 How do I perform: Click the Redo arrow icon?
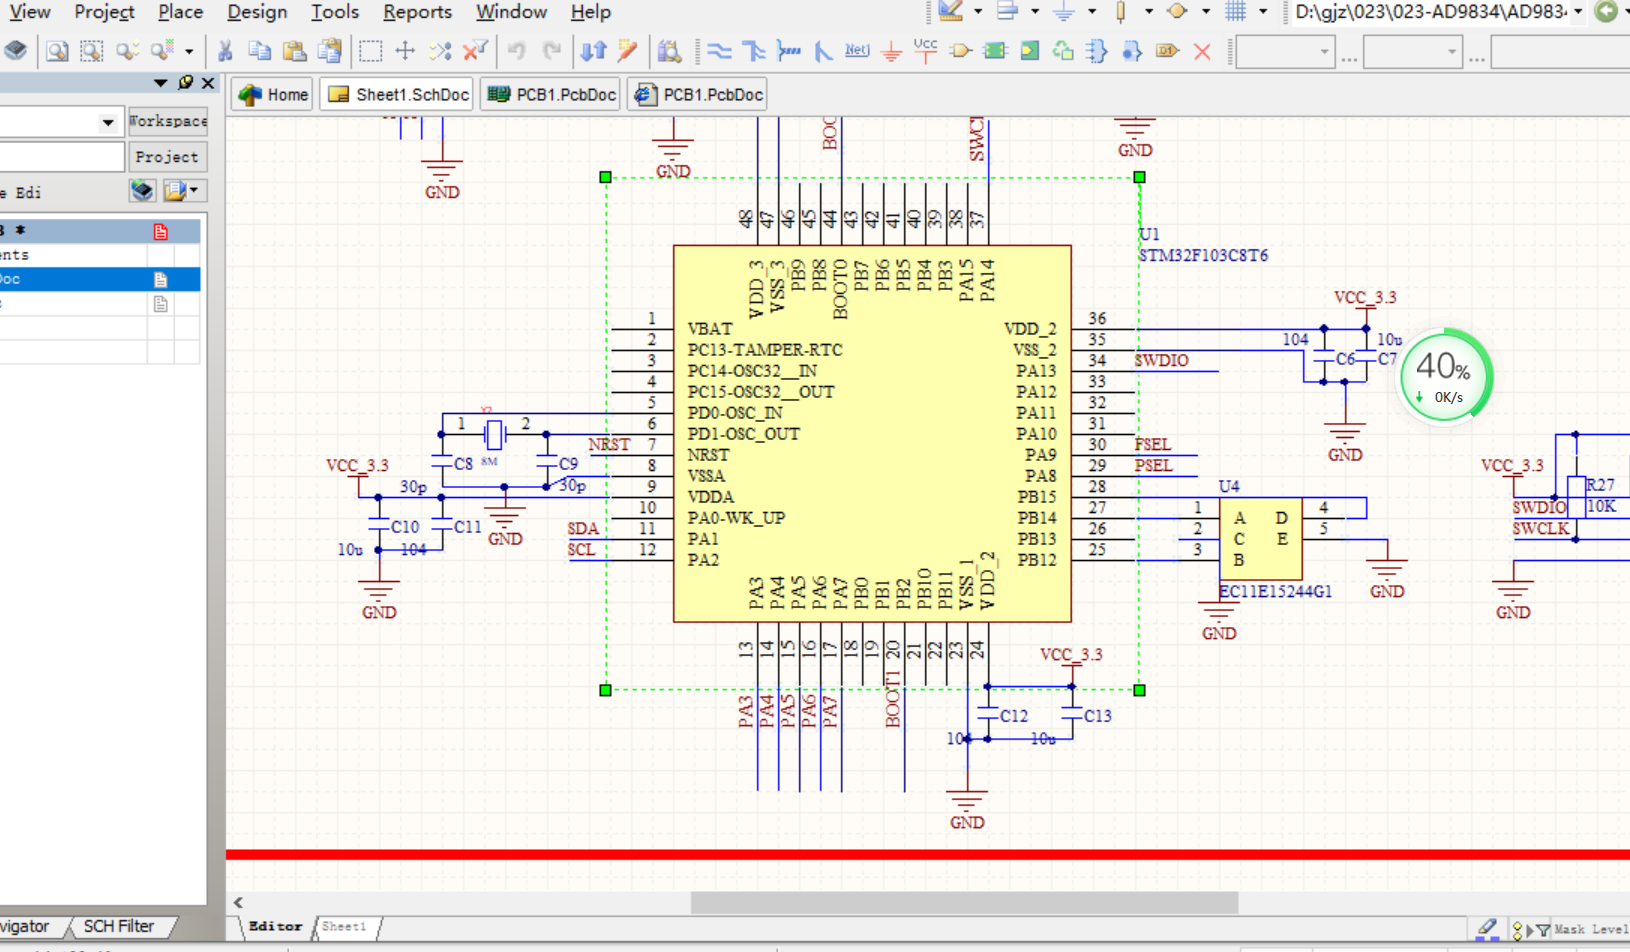551,51
